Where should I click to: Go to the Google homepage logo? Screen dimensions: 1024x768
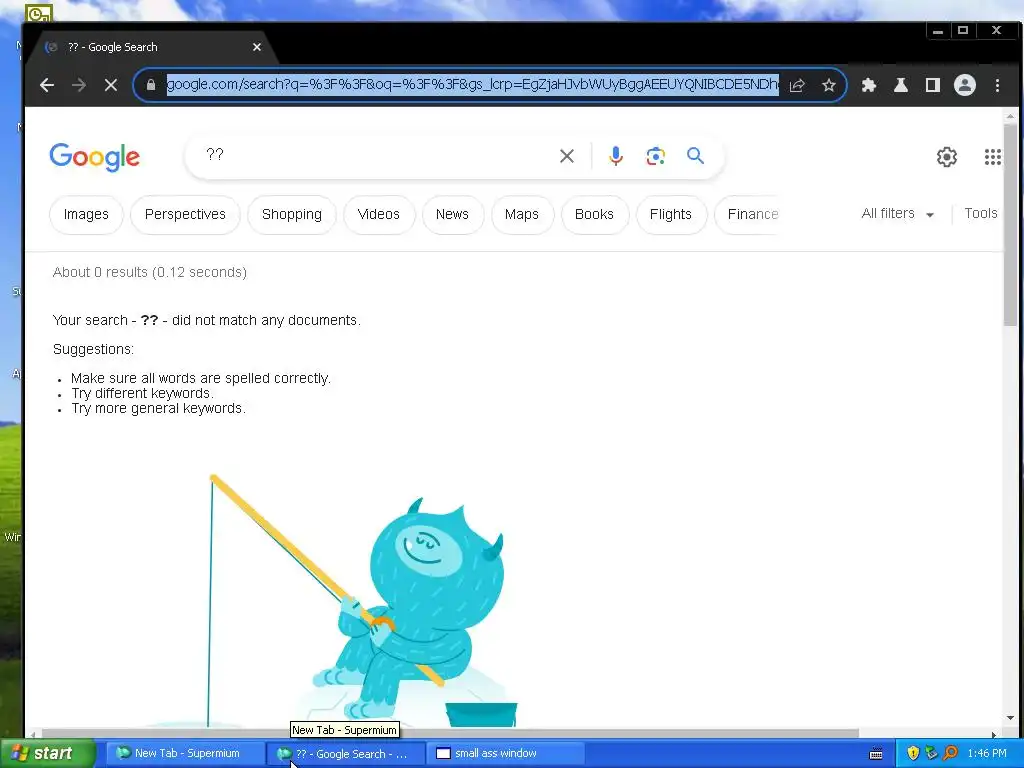[x=95, y=157]
